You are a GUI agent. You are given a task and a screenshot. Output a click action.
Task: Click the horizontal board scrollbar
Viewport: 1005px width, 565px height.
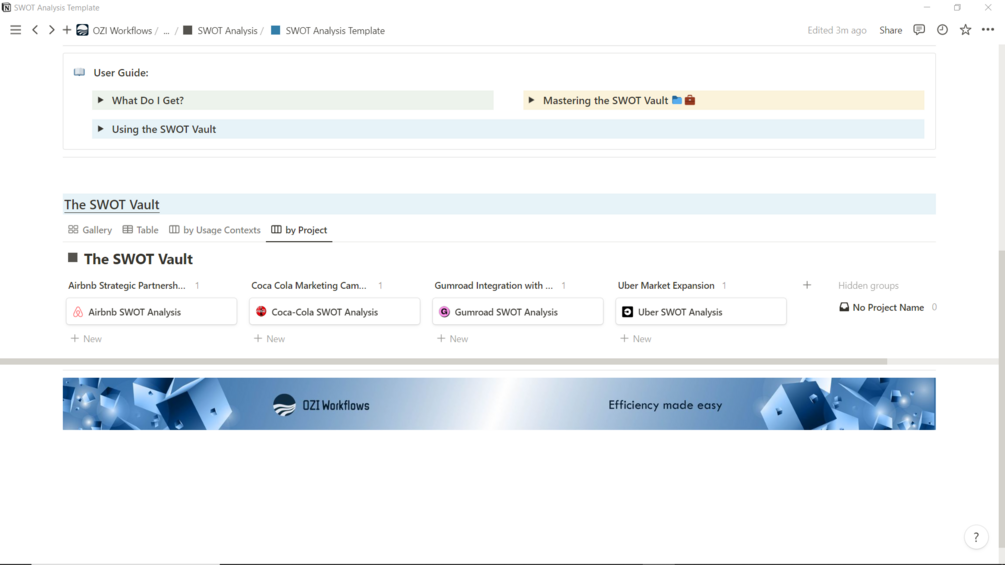click(444, 361)
